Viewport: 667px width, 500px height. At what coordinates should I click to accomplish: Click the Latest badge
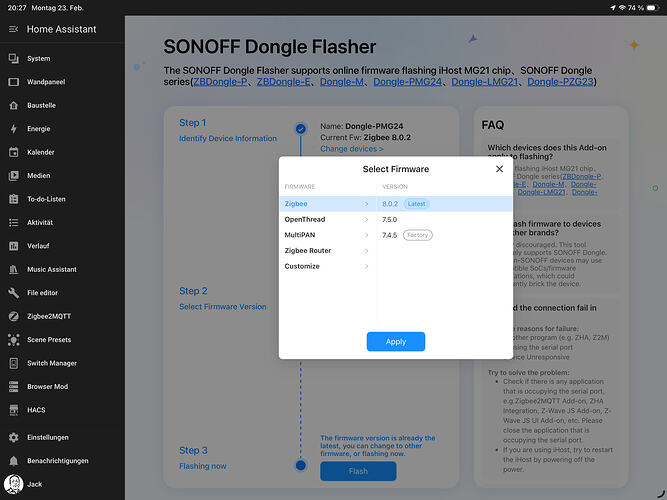(416, 204)
